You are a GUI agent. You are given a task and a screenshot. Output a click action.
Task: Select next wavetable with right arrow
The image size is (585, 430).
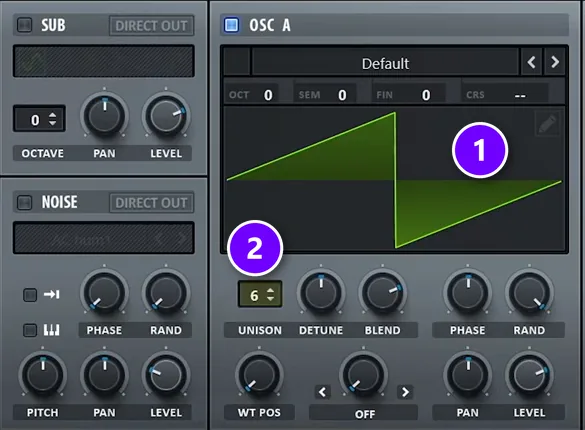[555, 62]
